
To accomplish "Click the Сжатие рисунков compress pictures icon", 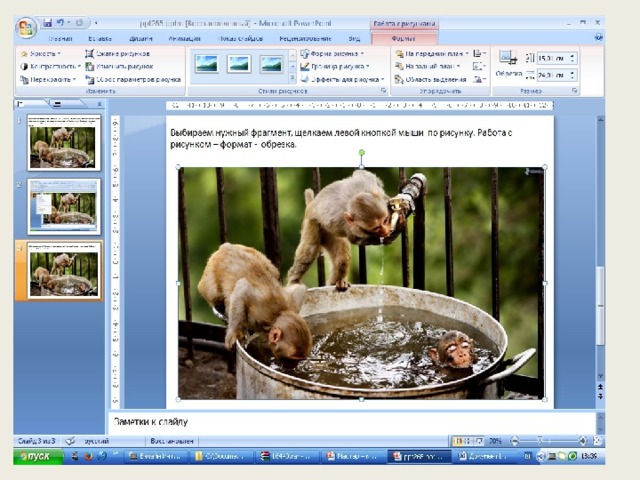I will coord(89,53).
